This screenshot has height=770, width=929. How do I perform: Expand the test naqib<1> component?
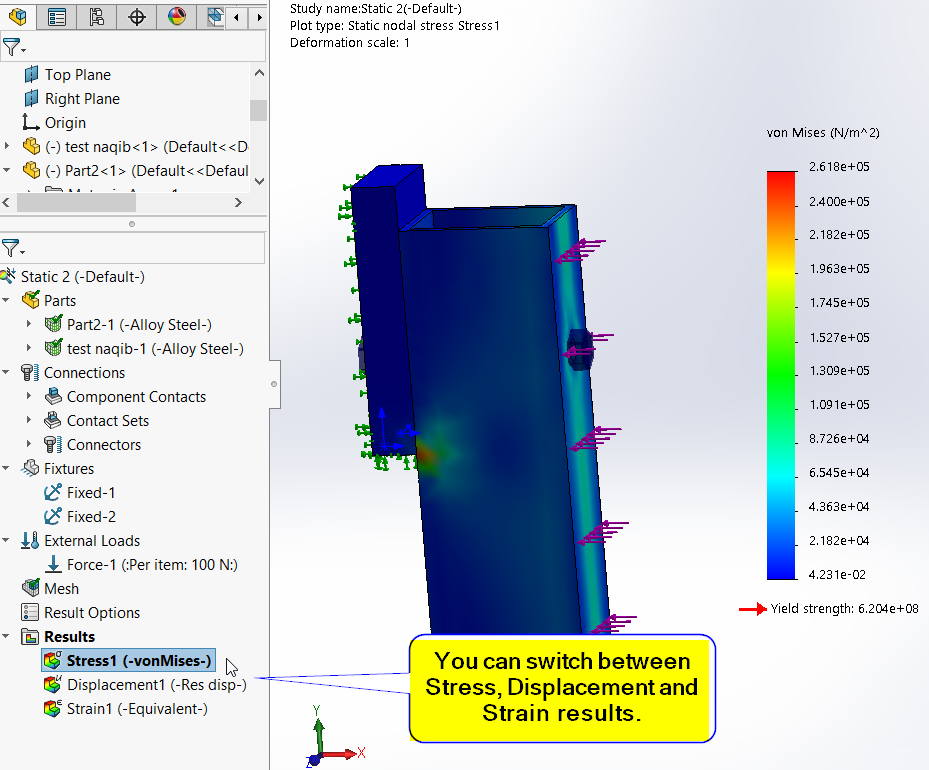tap(7, 146)
